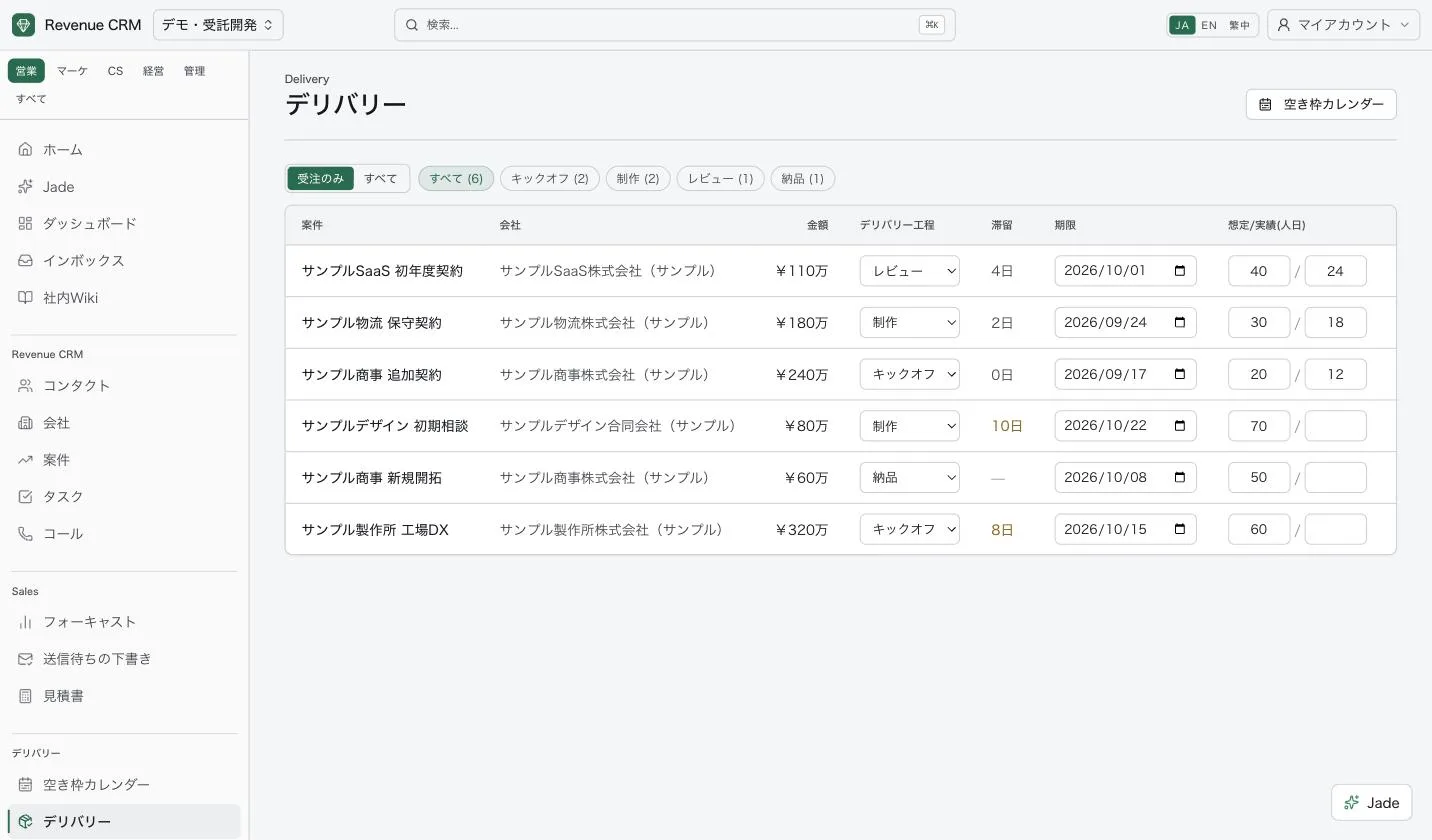Open deal サンプル物流 保守契約
Screen dimensions: 1432x840
coord(372,323)
